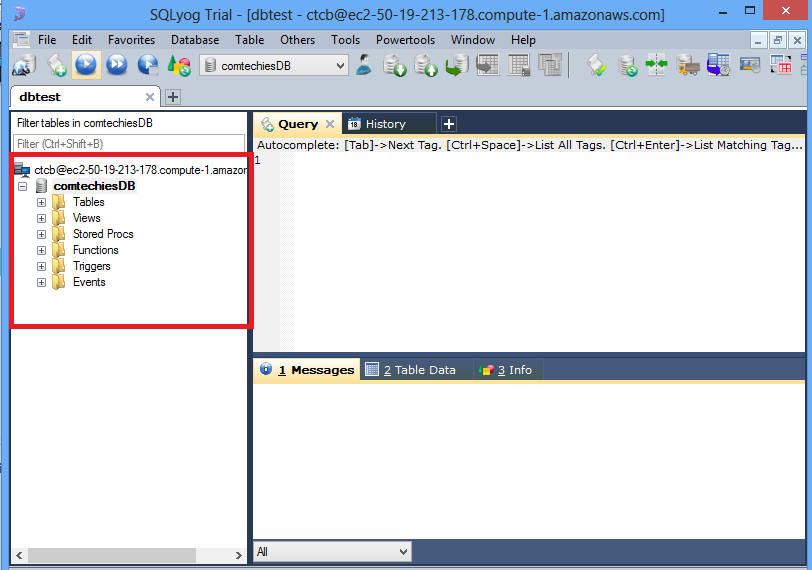Click the script icon with green checkmark
This screenshot has height=570, width=812.
pyautogui.click(x=597, y=66)
